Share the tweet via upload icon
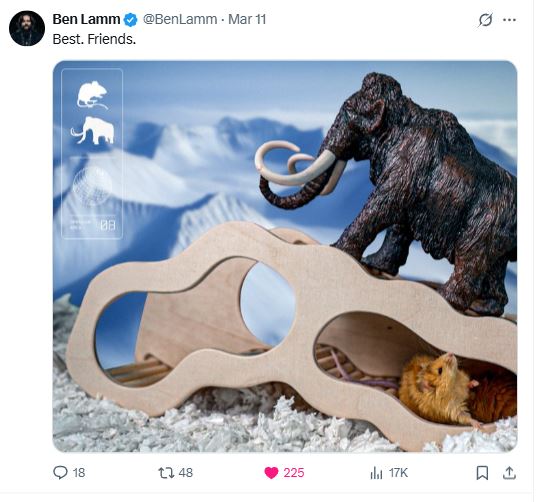551x502 pixels. pos(509,473)
